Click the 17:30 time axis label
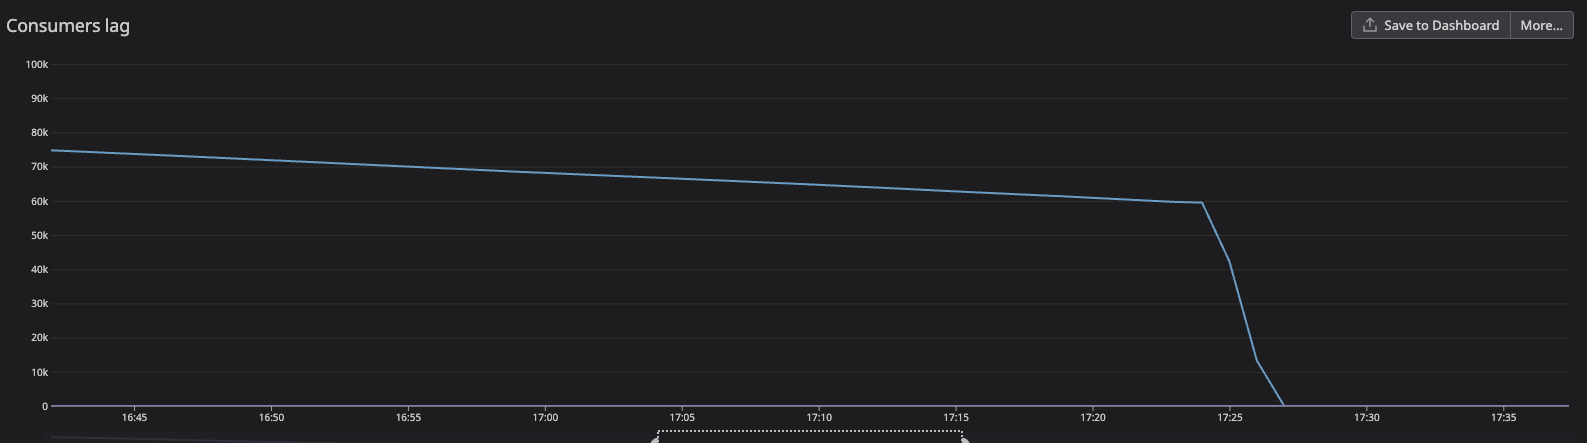 pos(1366,418)
